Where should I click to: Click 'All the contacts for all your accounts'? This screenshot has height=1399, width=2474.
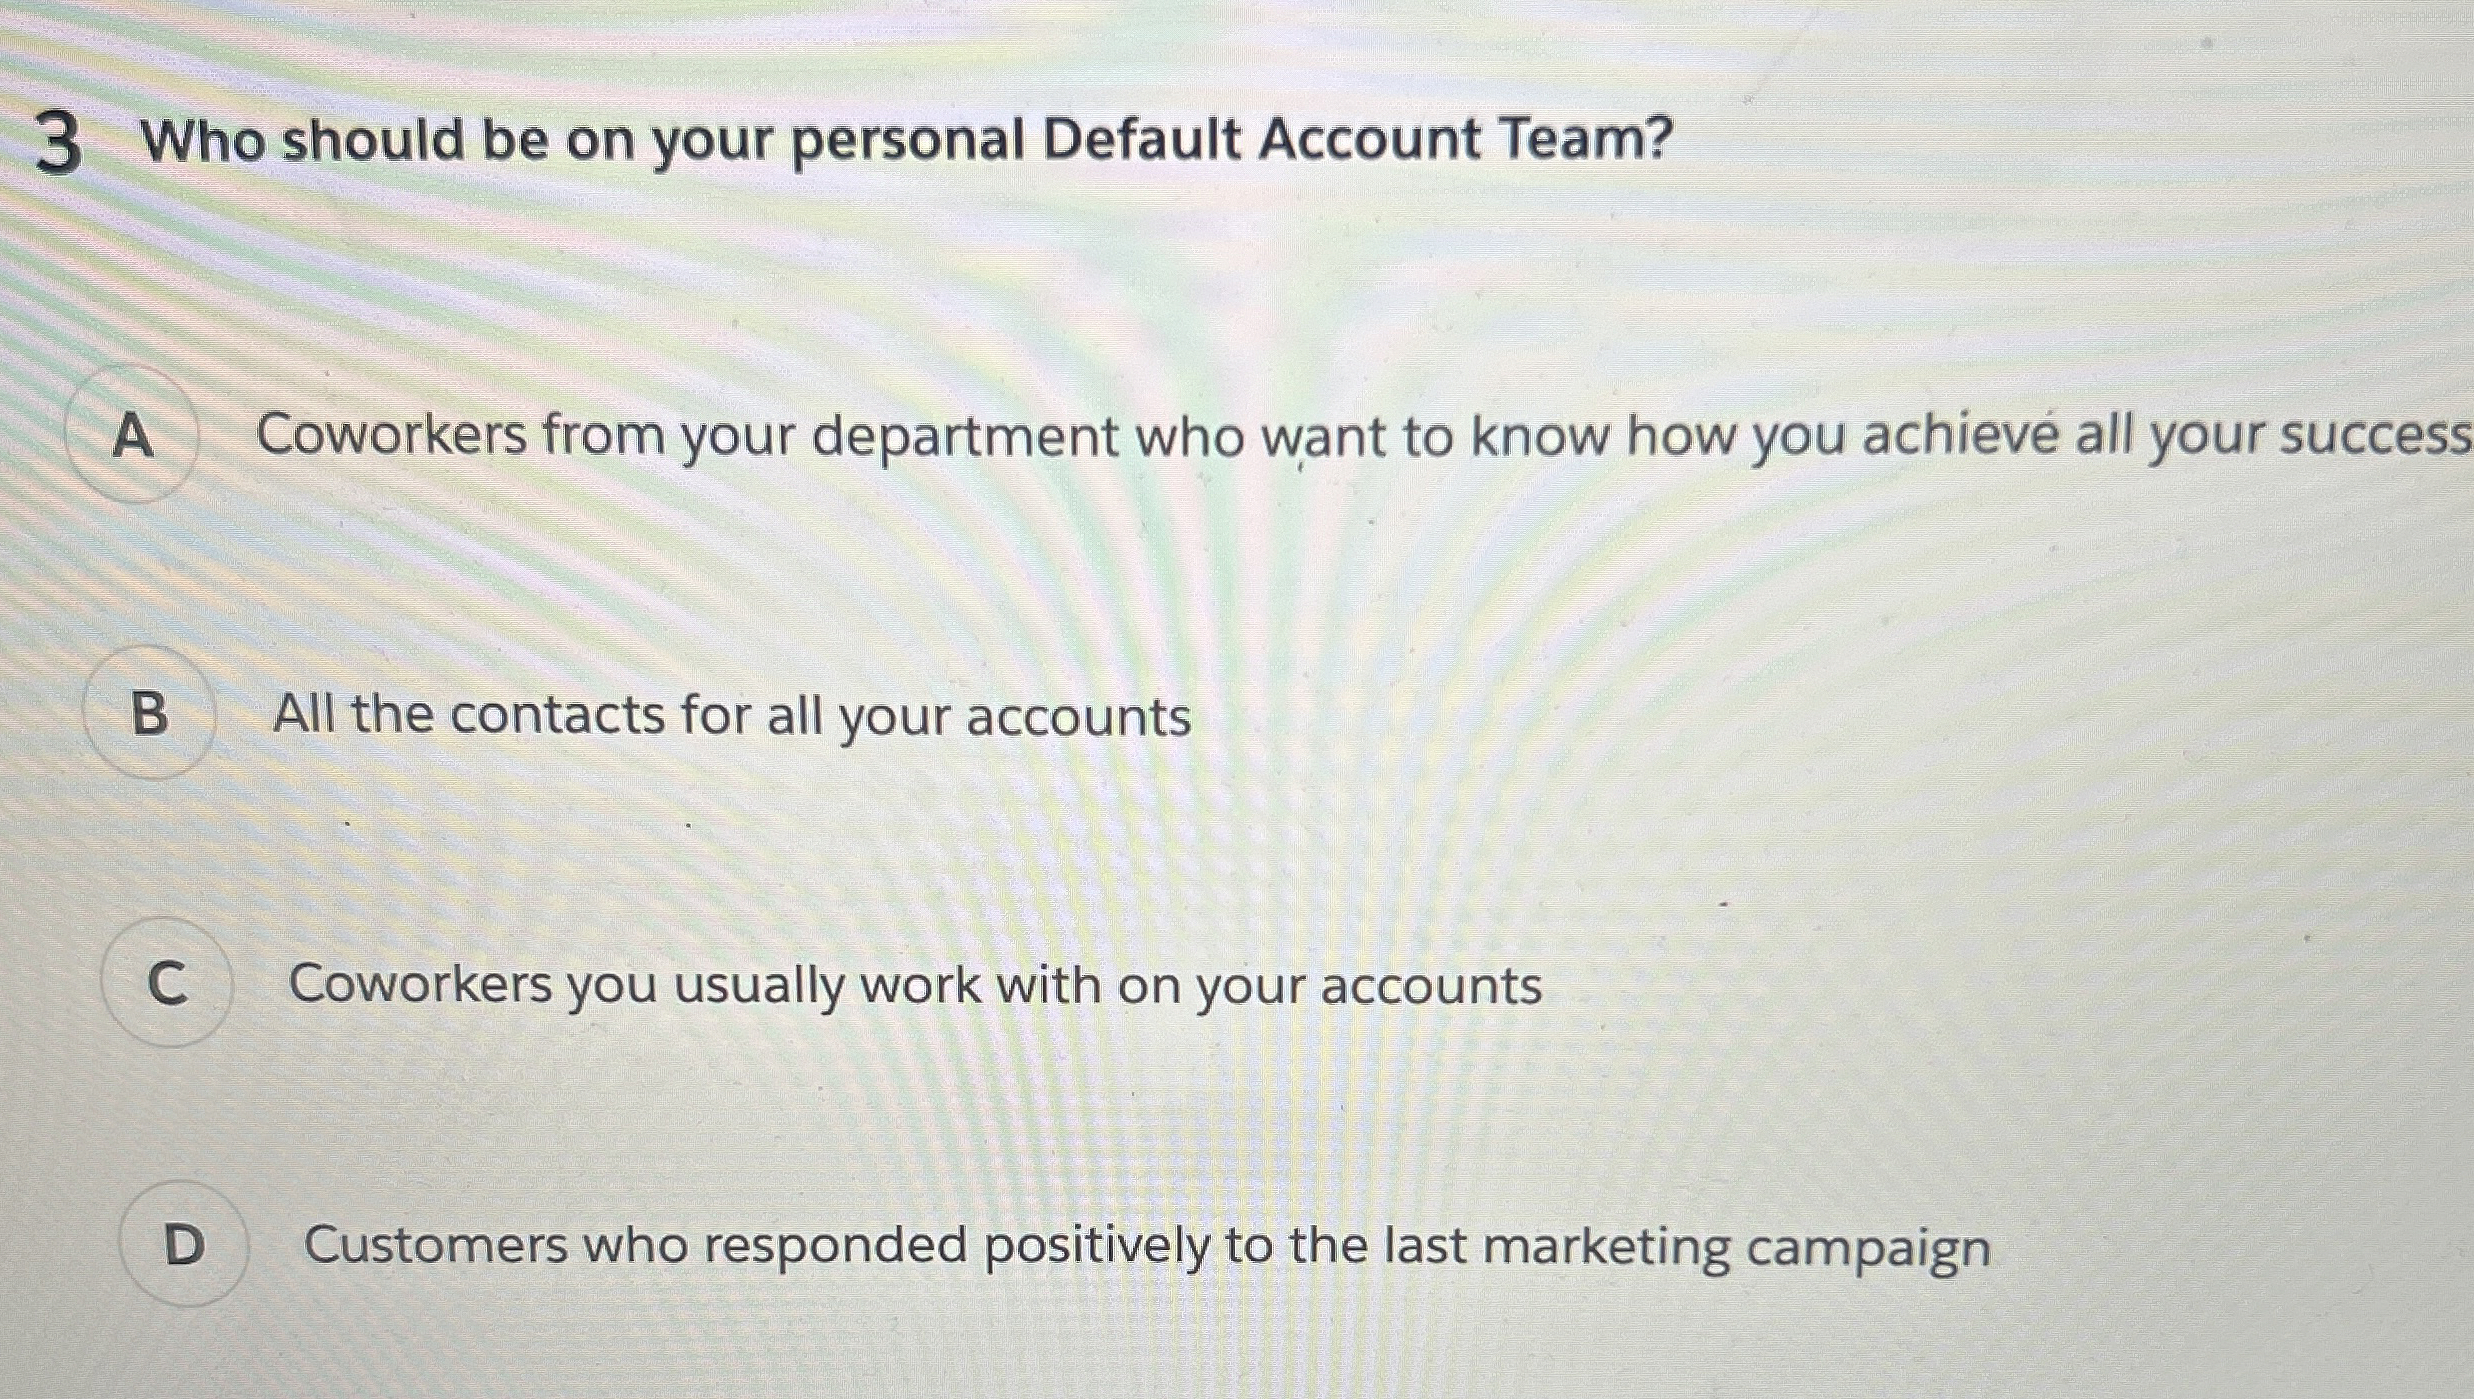(731, 715)
